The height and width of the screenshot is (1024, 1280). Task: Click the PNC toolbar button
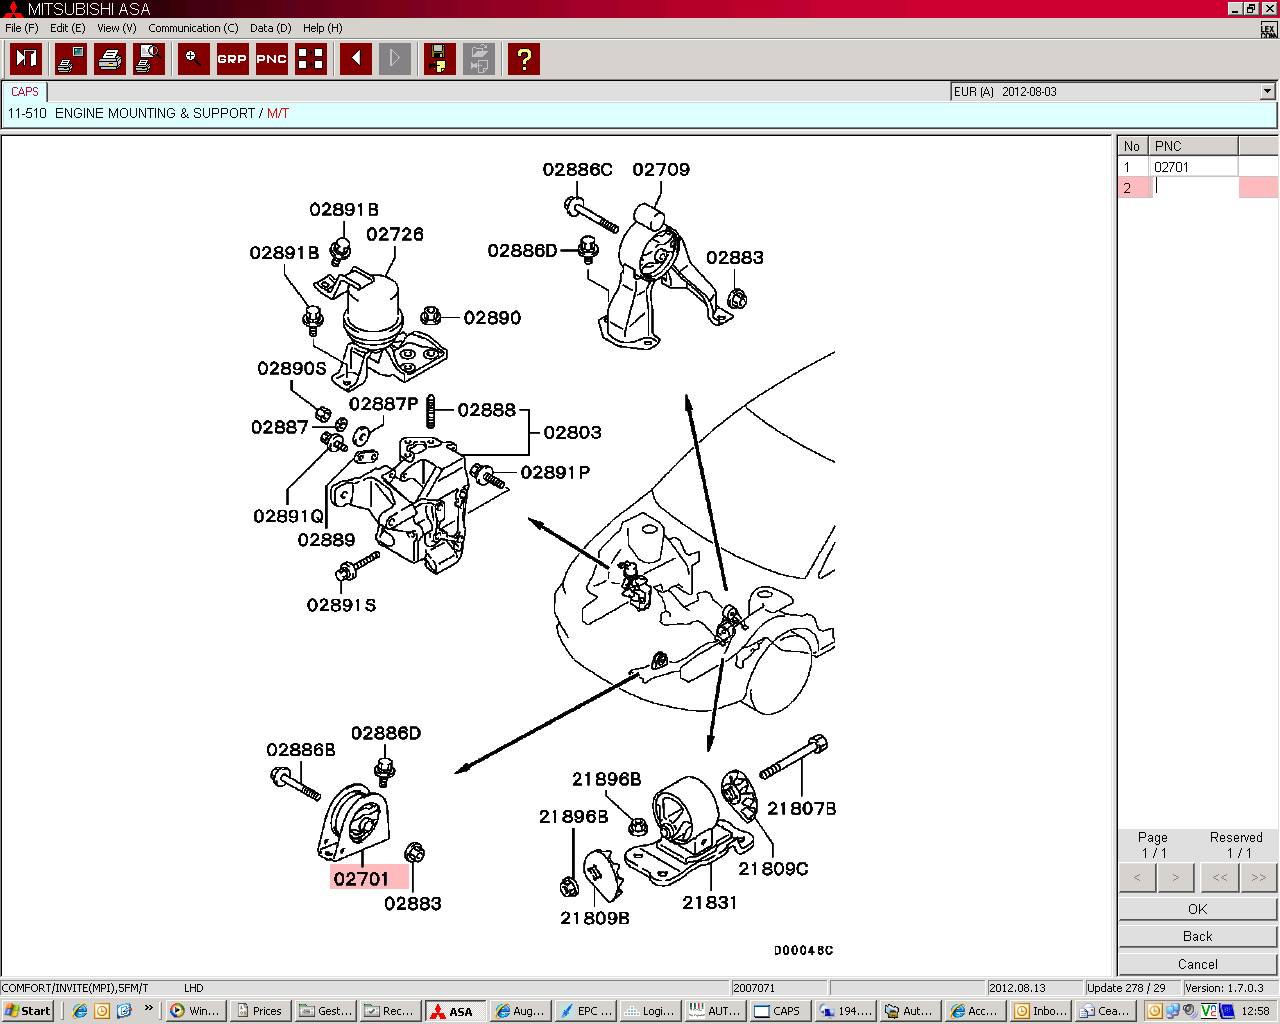(272, 59)
